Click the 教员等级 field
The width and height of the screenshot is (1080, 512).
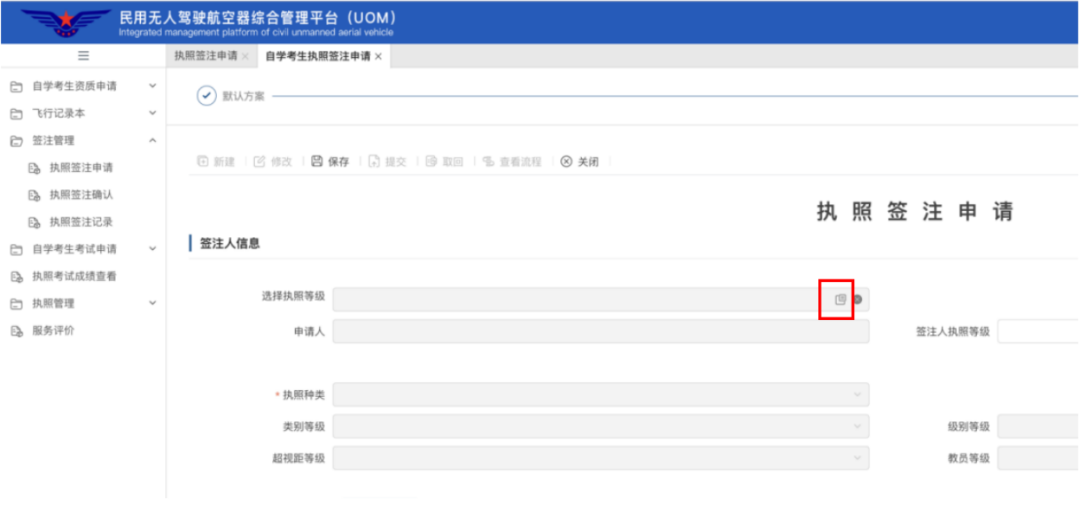click(1039, 458)
